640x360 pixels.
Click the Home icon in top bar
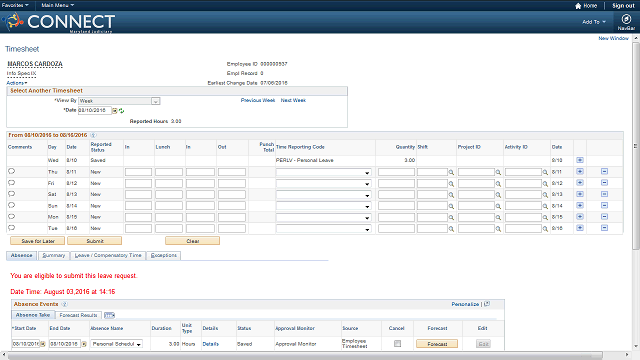(578, 6)
